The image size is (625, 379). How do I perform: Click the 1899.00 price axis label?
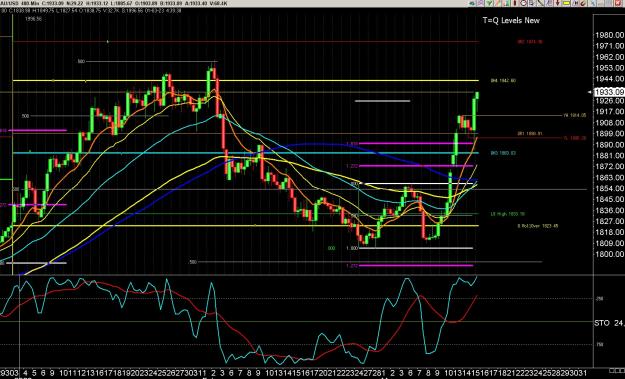pyautogui.click(x=609, y=134)
